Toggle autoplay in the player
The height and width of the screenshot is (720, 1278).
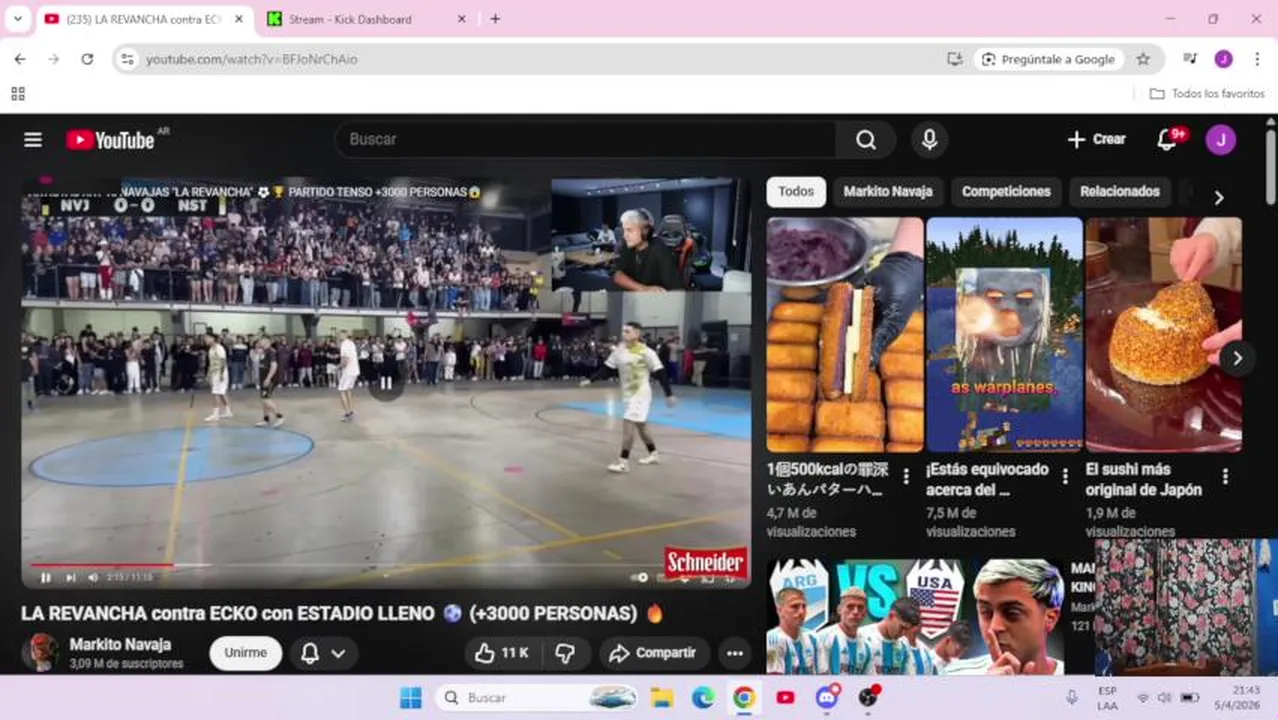[x=640, y=577]
